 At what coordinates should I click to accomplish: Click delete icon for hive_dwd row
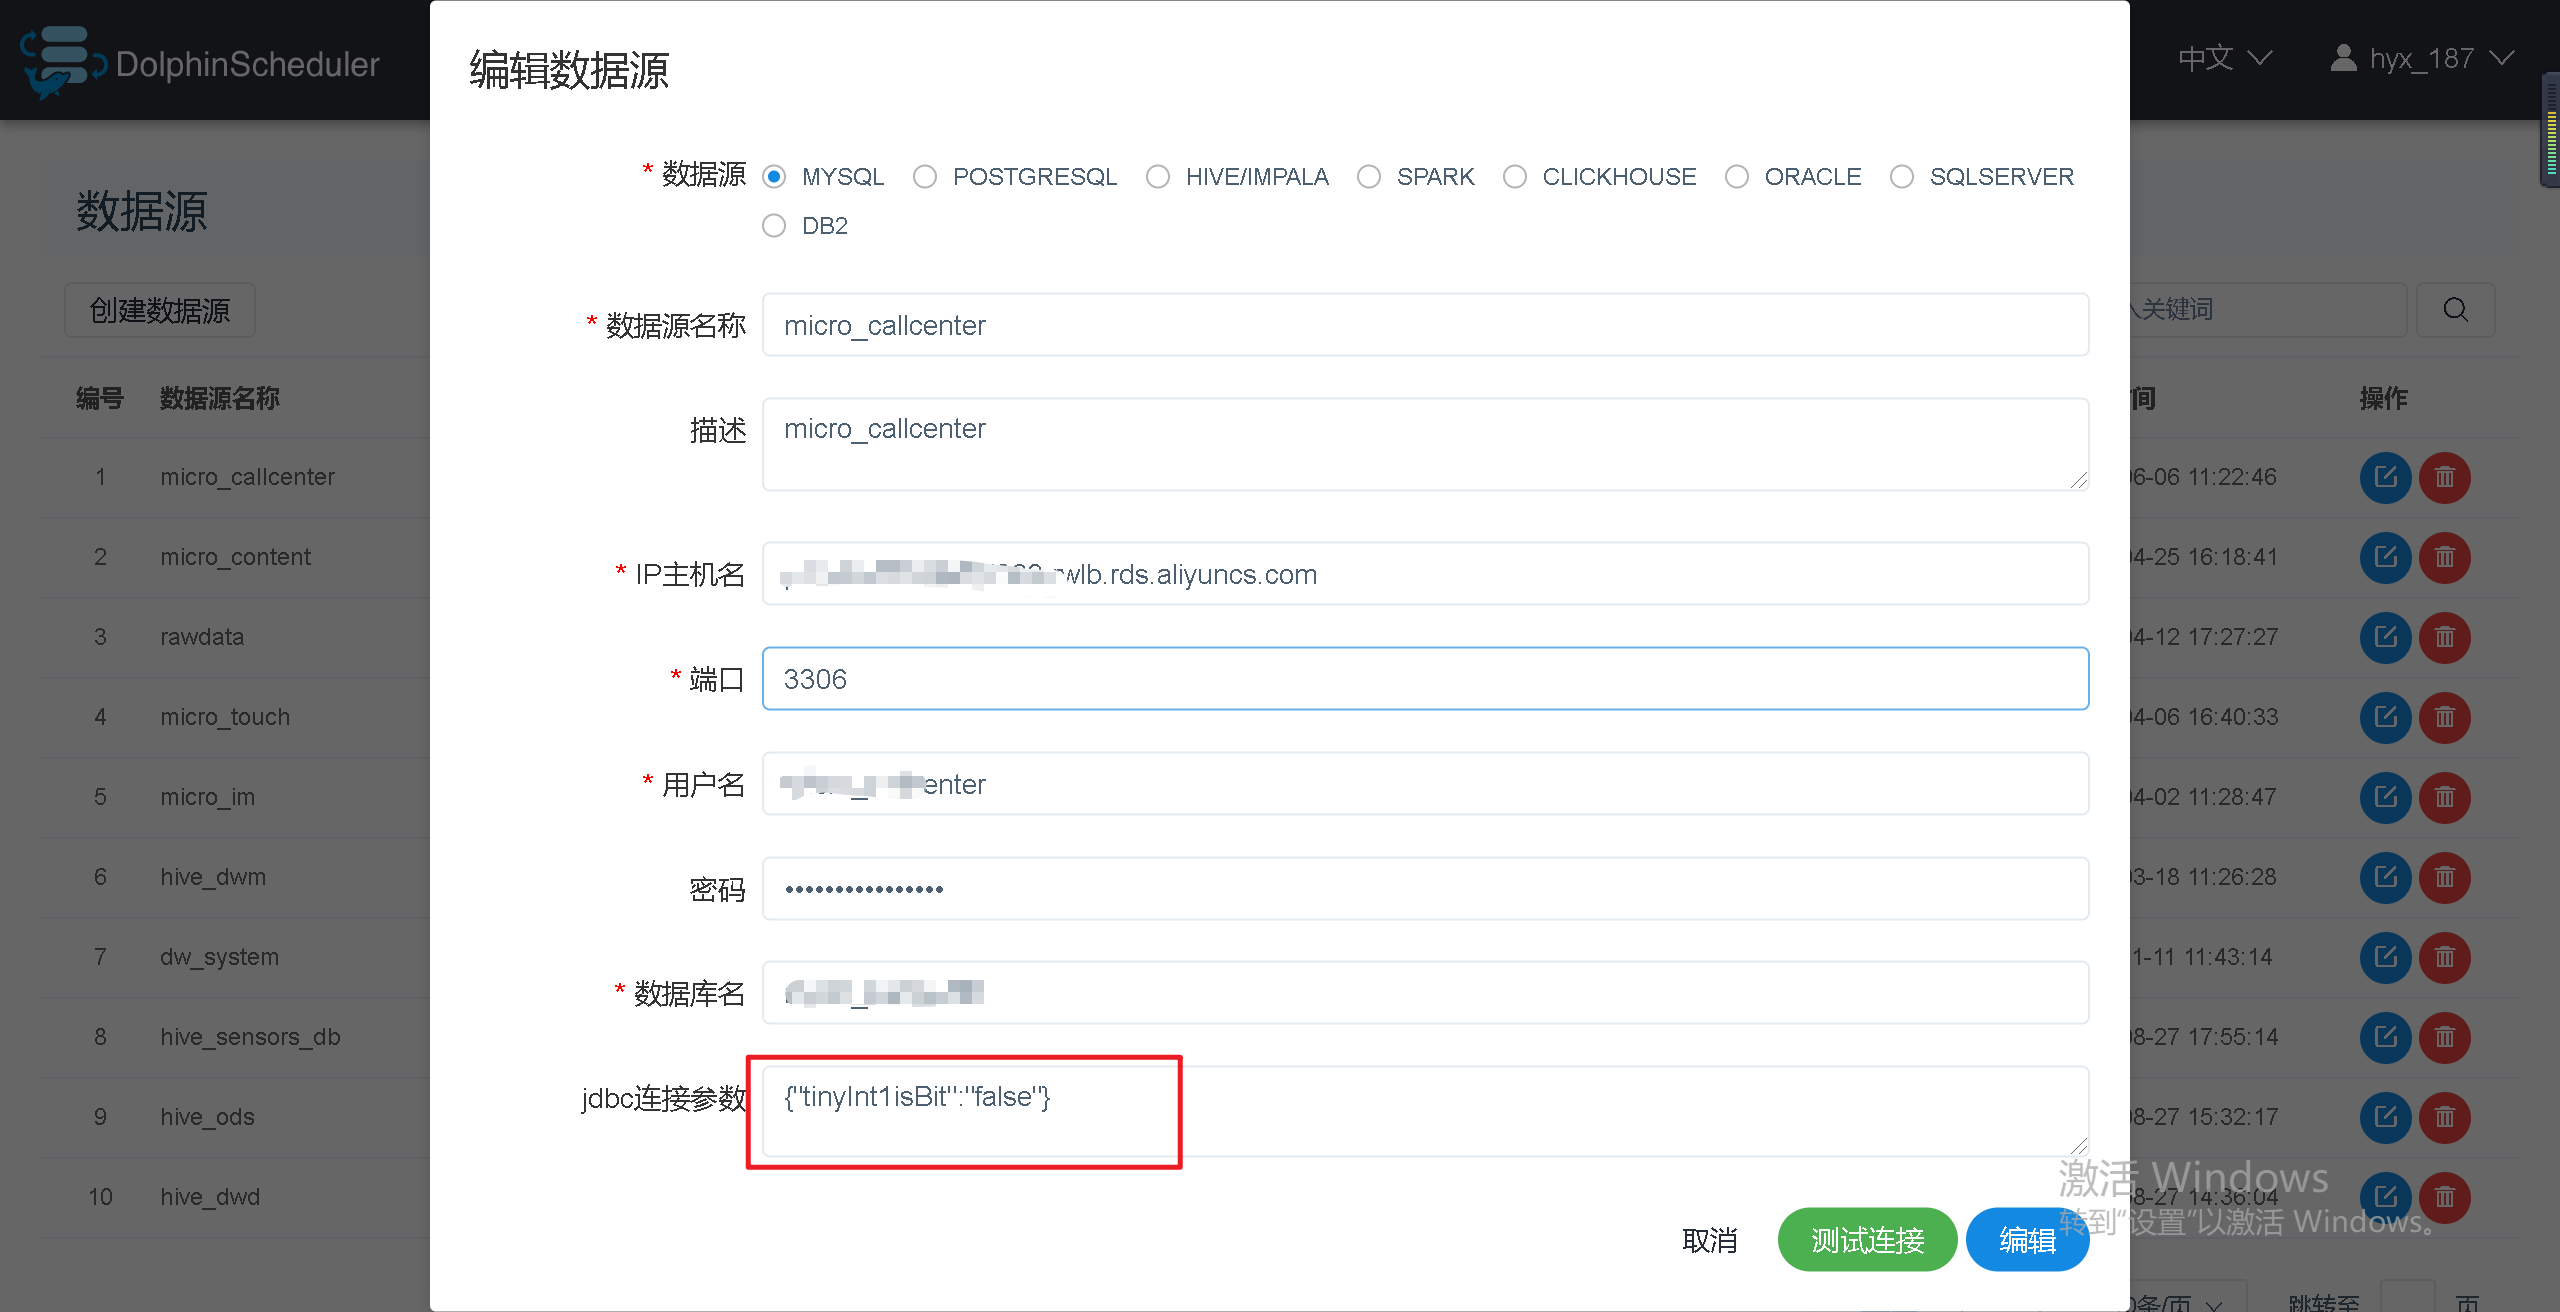coord(2445,1197)
